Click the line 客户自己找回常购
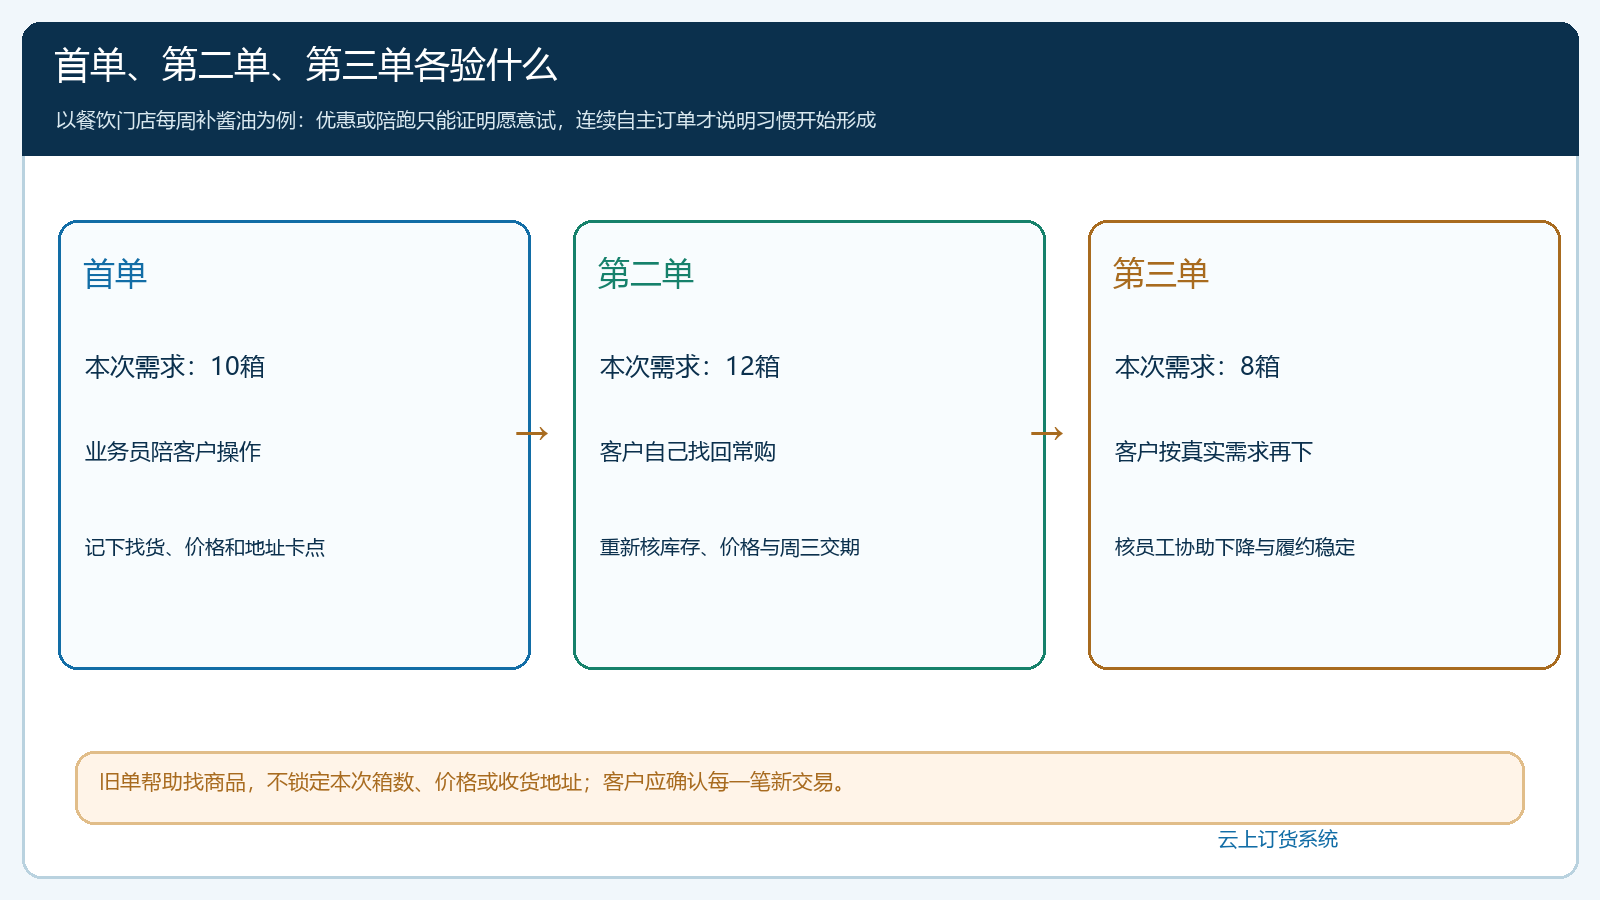This screenshot has width=1600, height=900. (688, 452)
